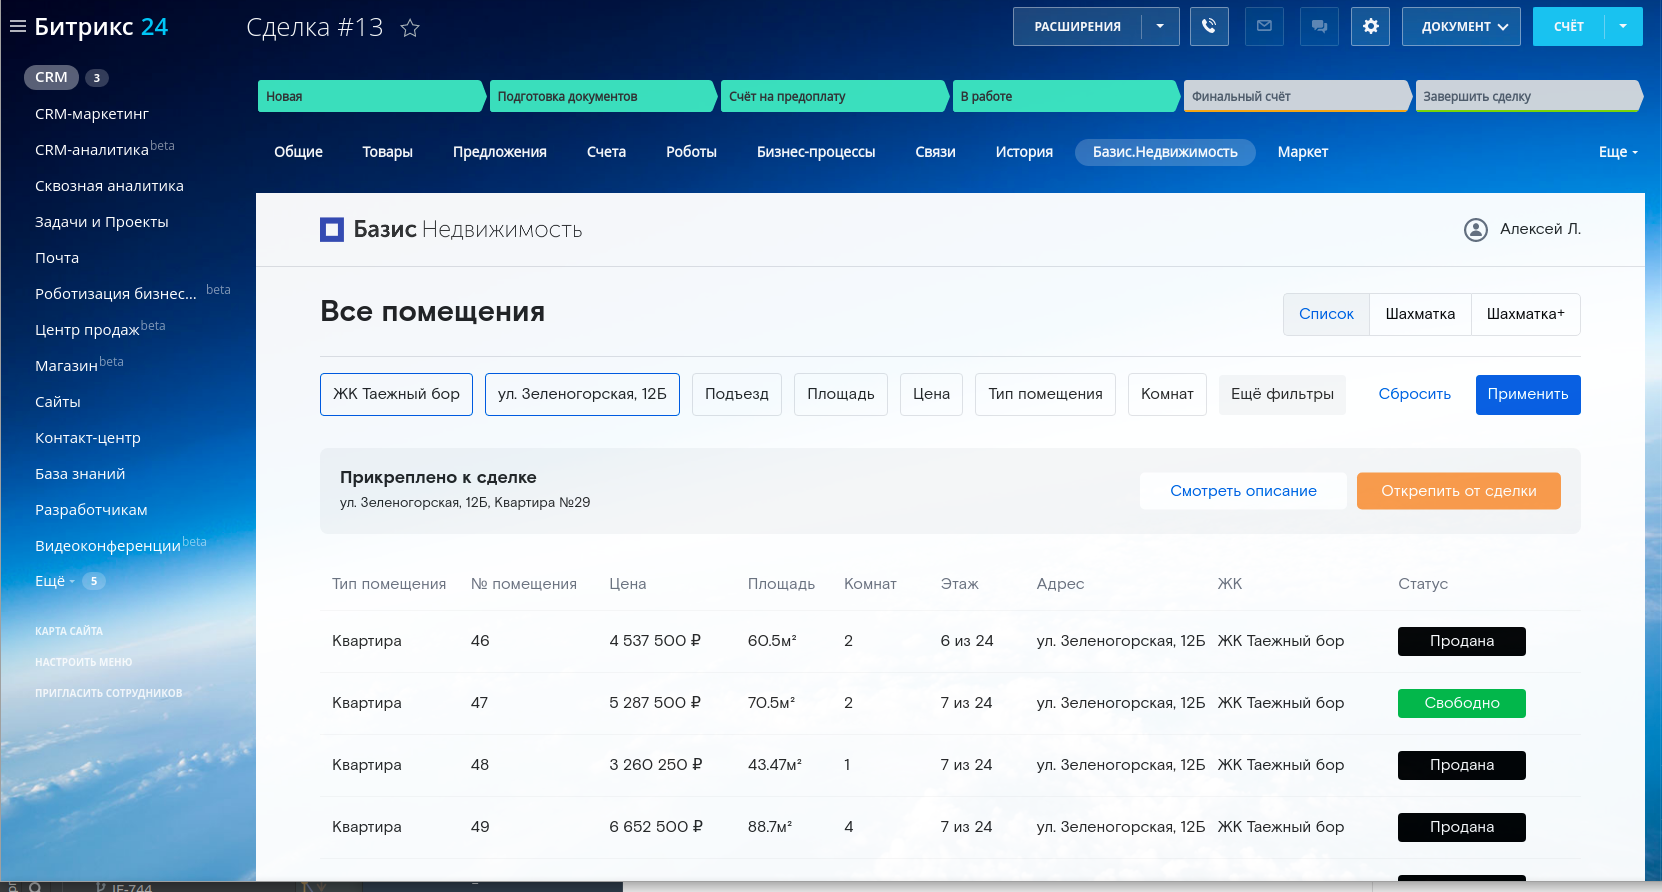1662x892 pixels.
Task: Click the user avatar icon
Action: (x=1475, y=230)
